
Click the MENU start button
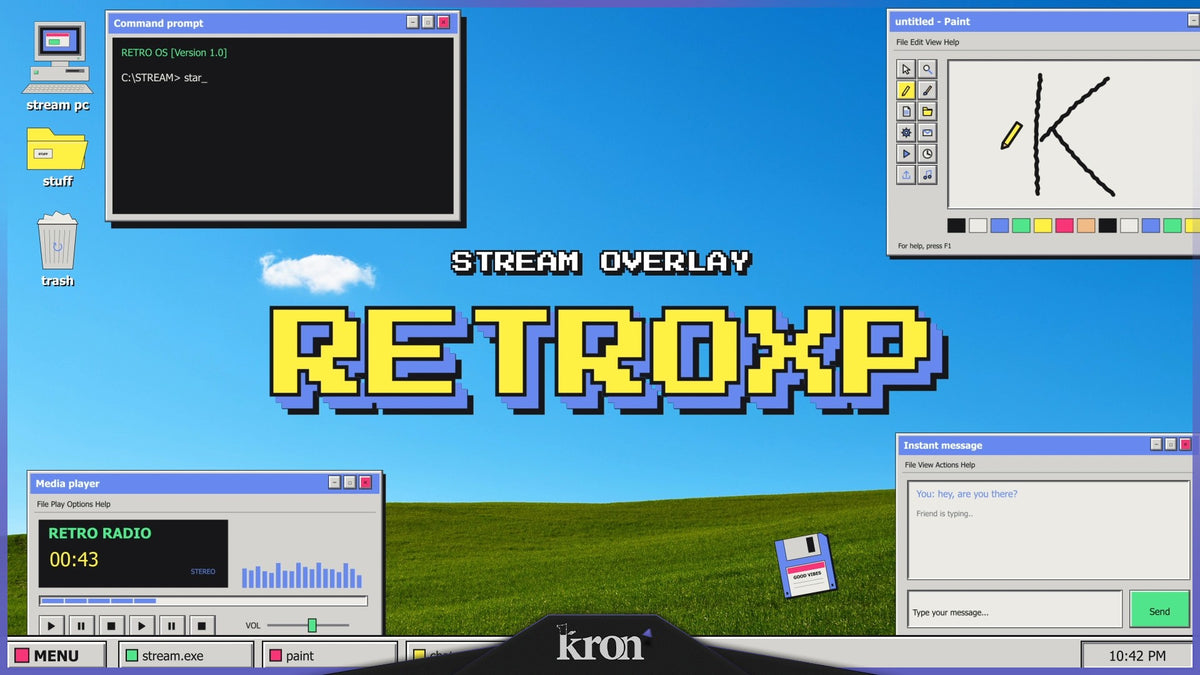[56, 656]
